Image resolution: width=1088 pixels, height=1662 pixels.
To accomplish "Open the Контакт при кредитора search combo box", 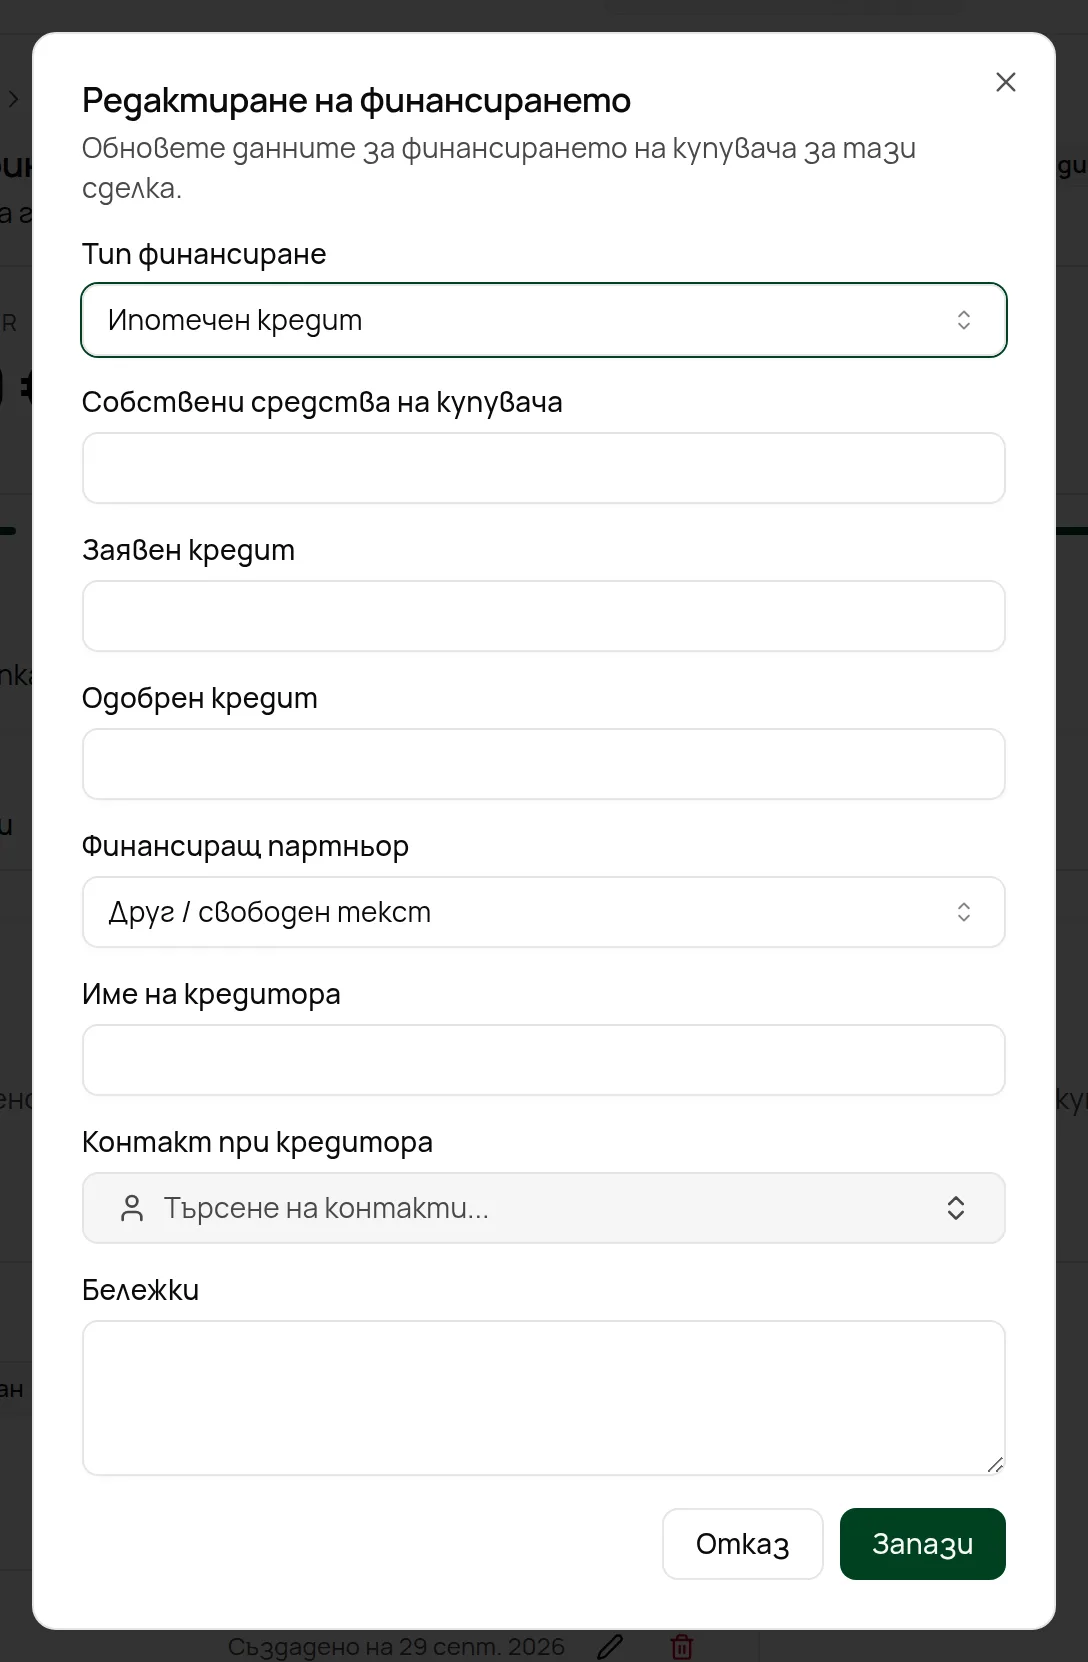I will pyautogui.click(x=544, y=1208).
